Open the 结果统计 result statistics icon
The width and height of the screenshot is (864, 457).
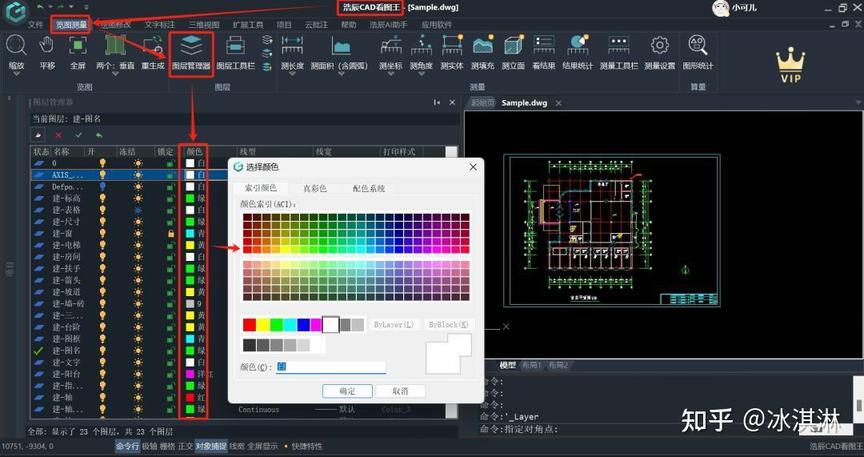(577, 45)
